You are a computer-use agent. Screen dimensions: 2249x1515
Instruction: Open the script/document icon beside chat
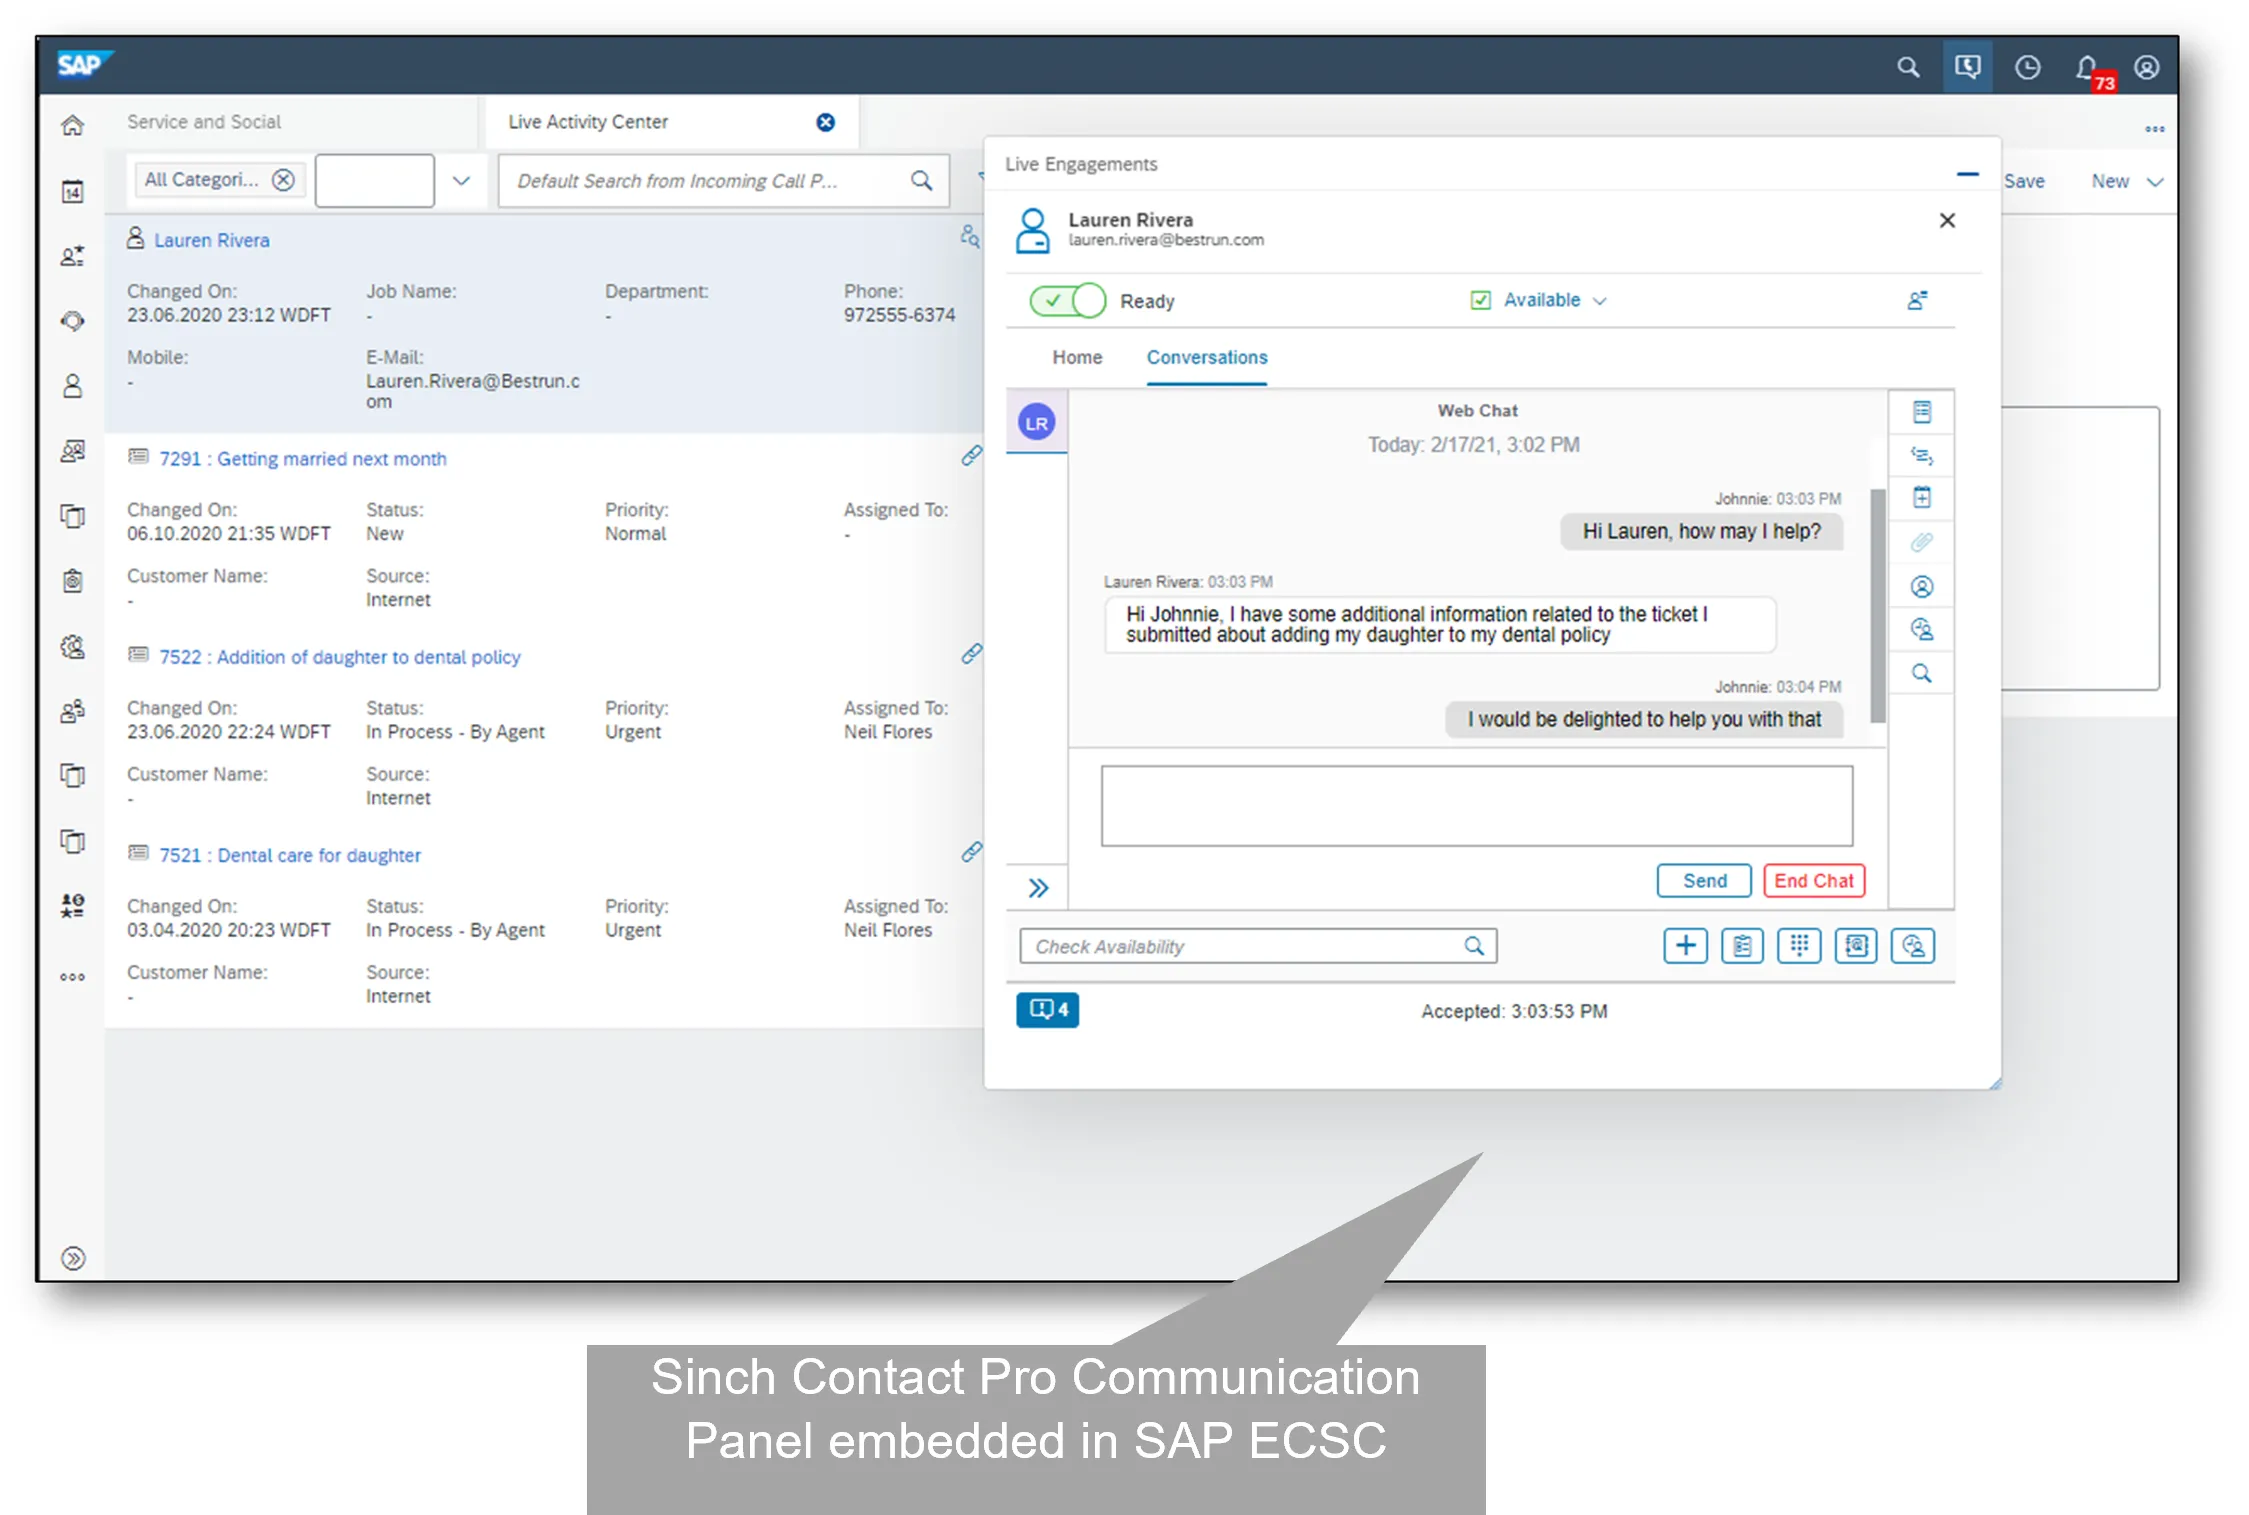click(1921, 412)
